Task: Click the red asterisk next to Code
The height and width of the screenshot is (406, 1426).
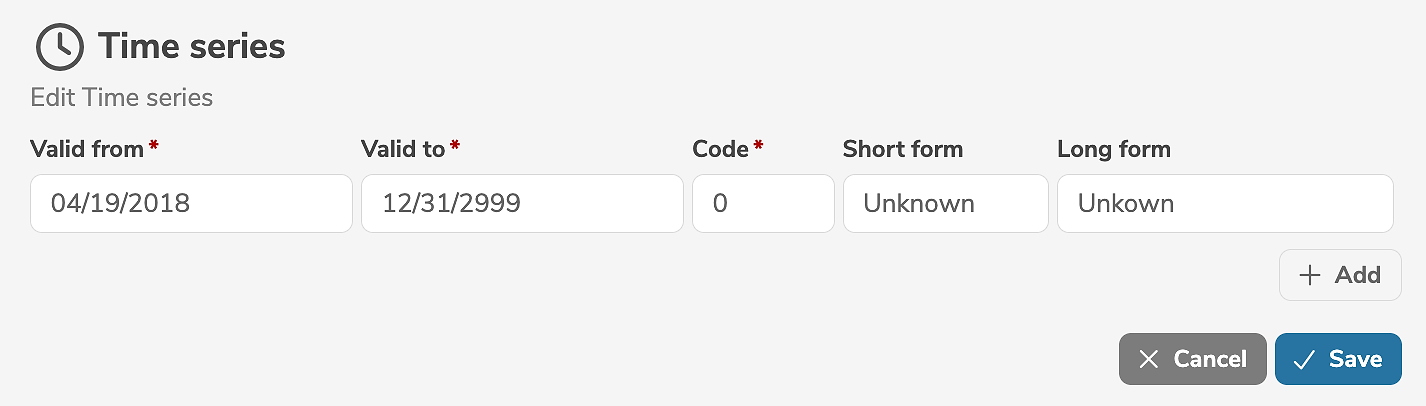Action: (x=759, y=147)
